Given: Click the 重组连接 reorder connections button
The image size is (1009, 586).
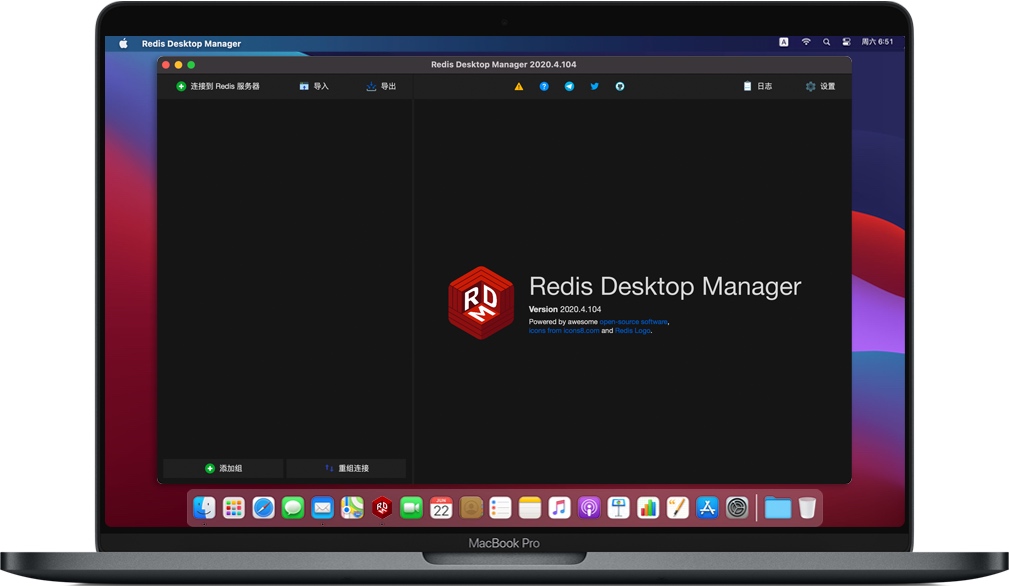Looking at the screenshot, I should click(345, 468).
